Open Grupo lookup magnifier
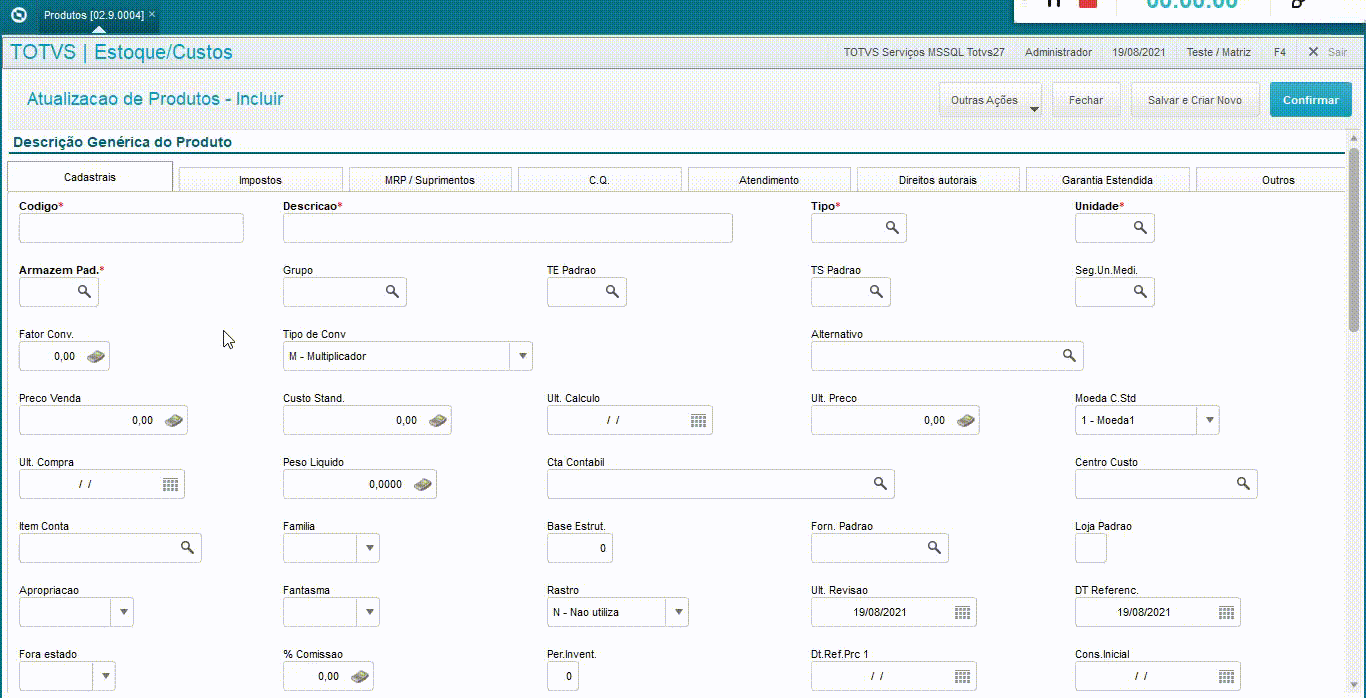 pyautogui.click(x=393, y=292)
